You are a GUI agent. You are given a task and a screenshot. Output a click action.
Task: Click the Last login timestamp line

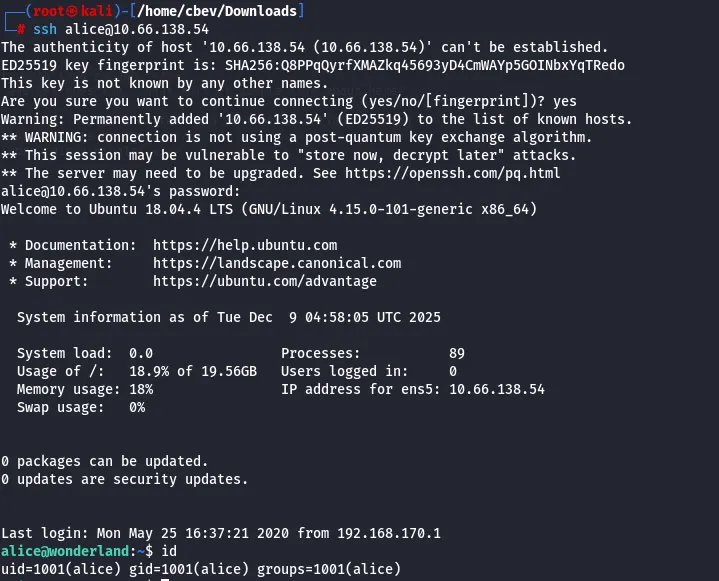tap(220, 533)
